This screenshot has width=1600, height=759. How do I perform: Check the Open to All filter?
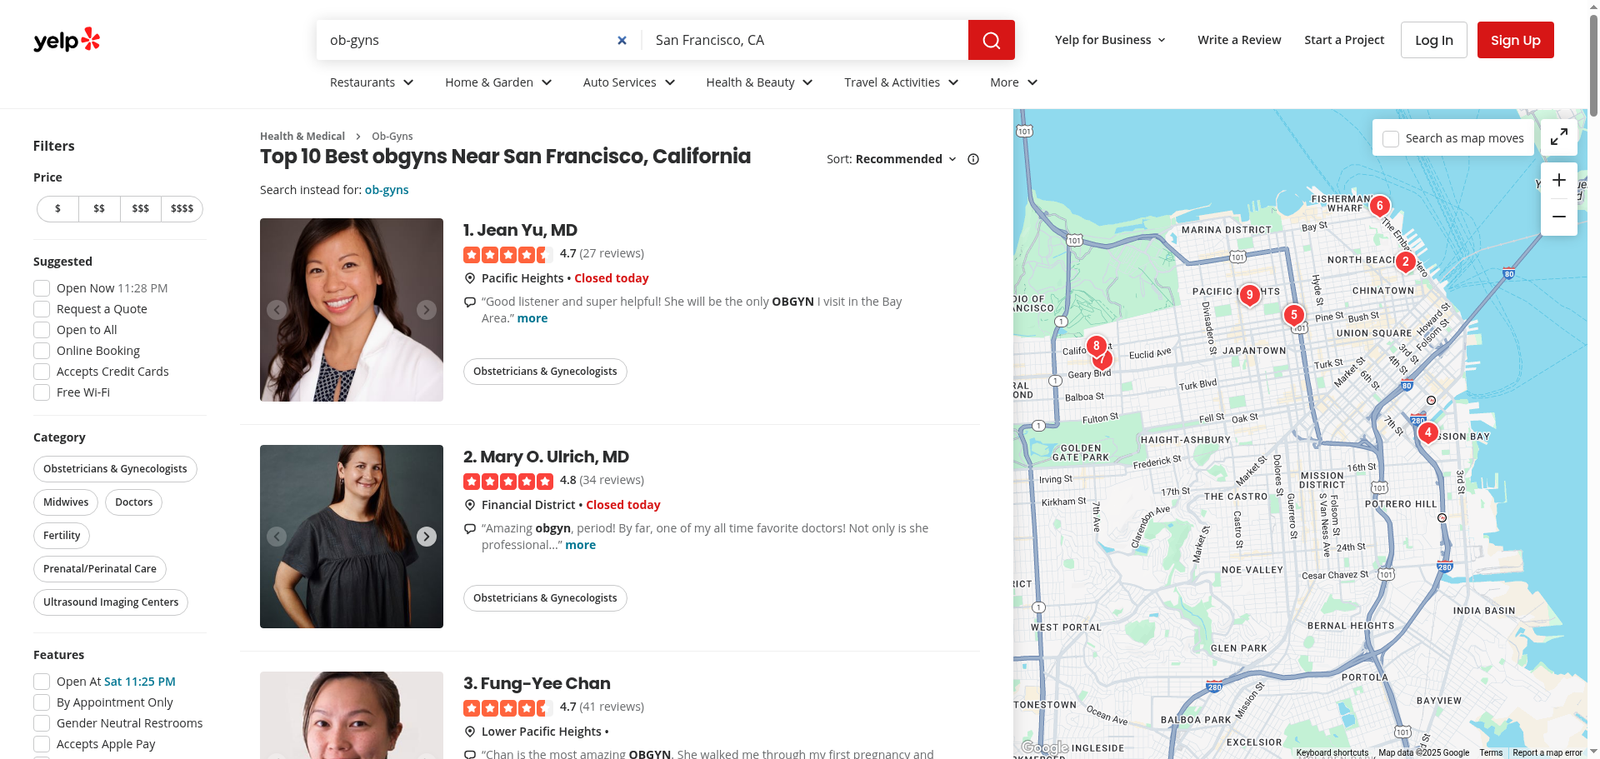(x=42, y=330)
